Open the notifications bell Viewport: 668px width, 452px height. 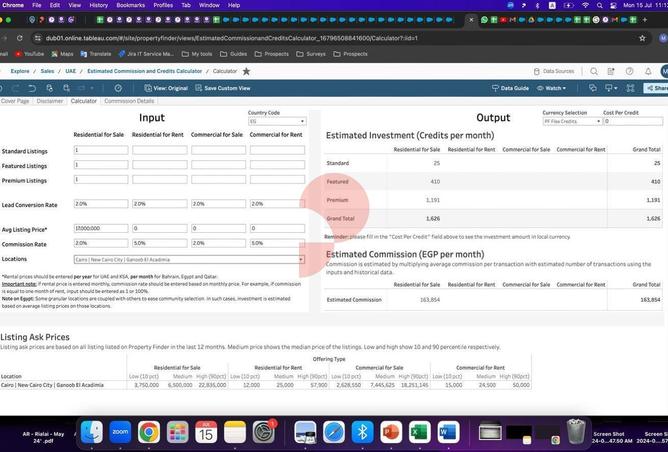coord(648,72)
